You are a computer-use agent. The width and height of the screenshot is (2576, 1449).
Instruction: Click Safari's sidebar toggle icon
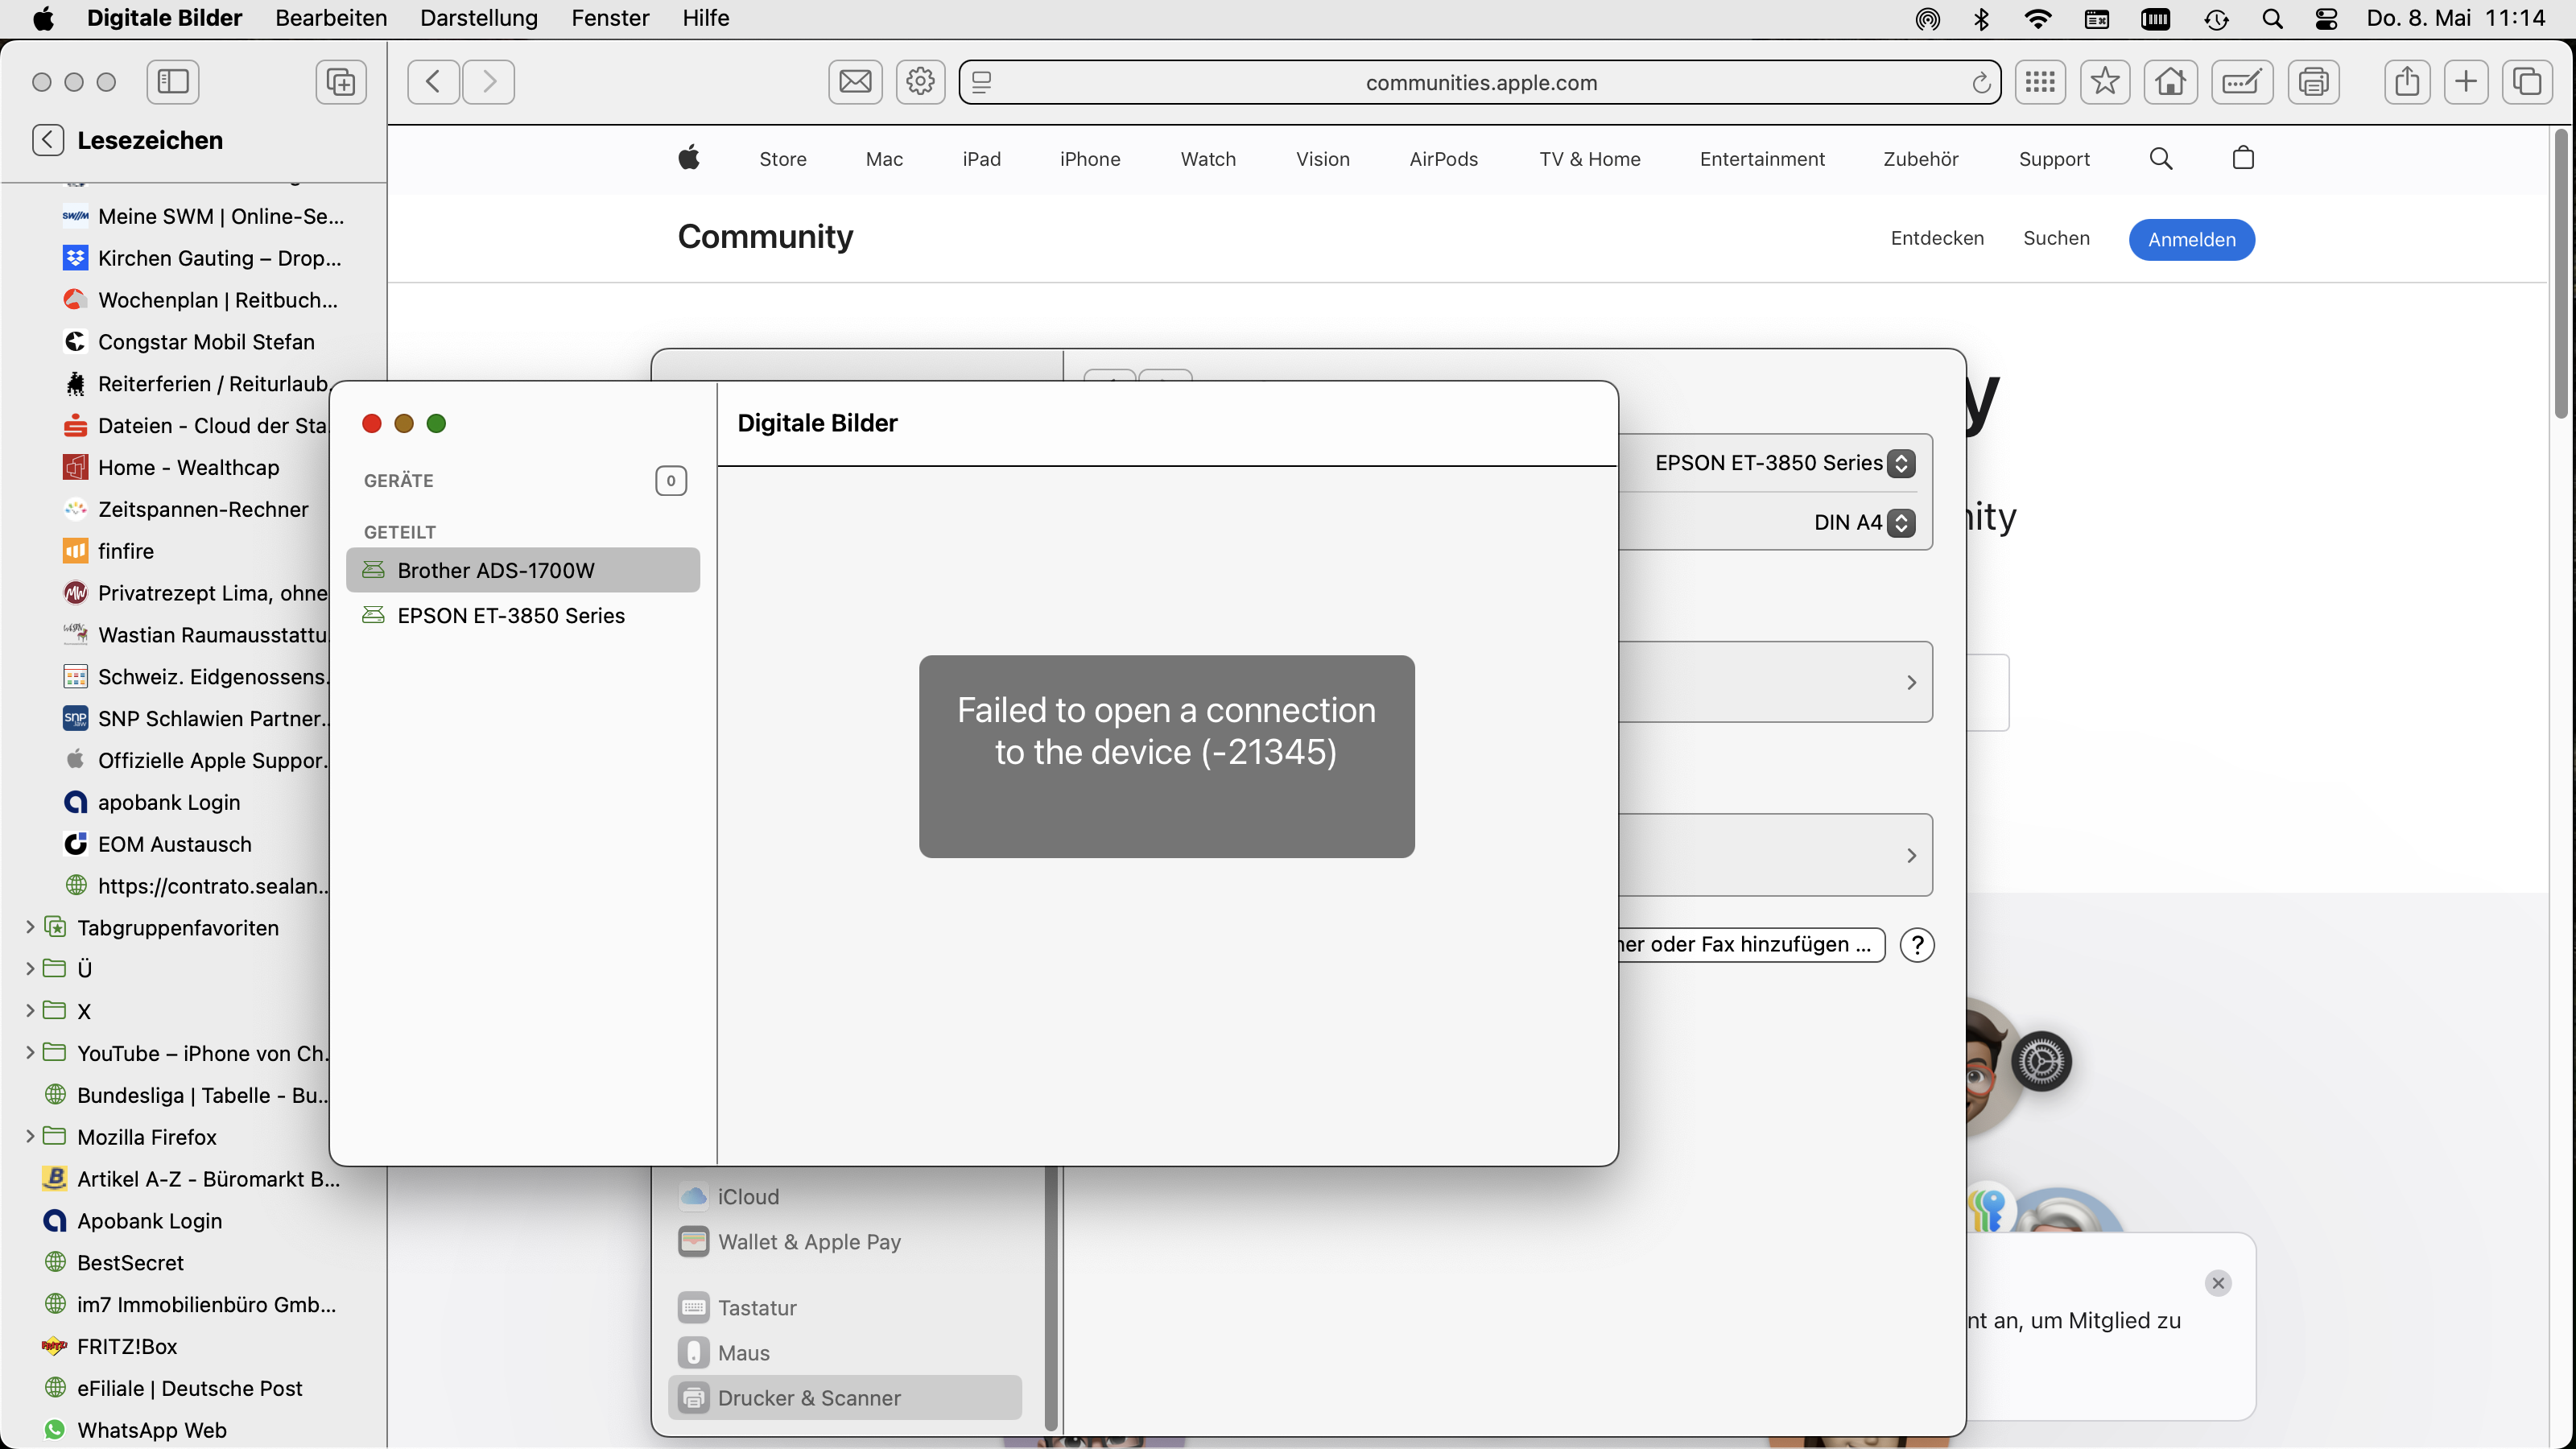pos(173,81)
